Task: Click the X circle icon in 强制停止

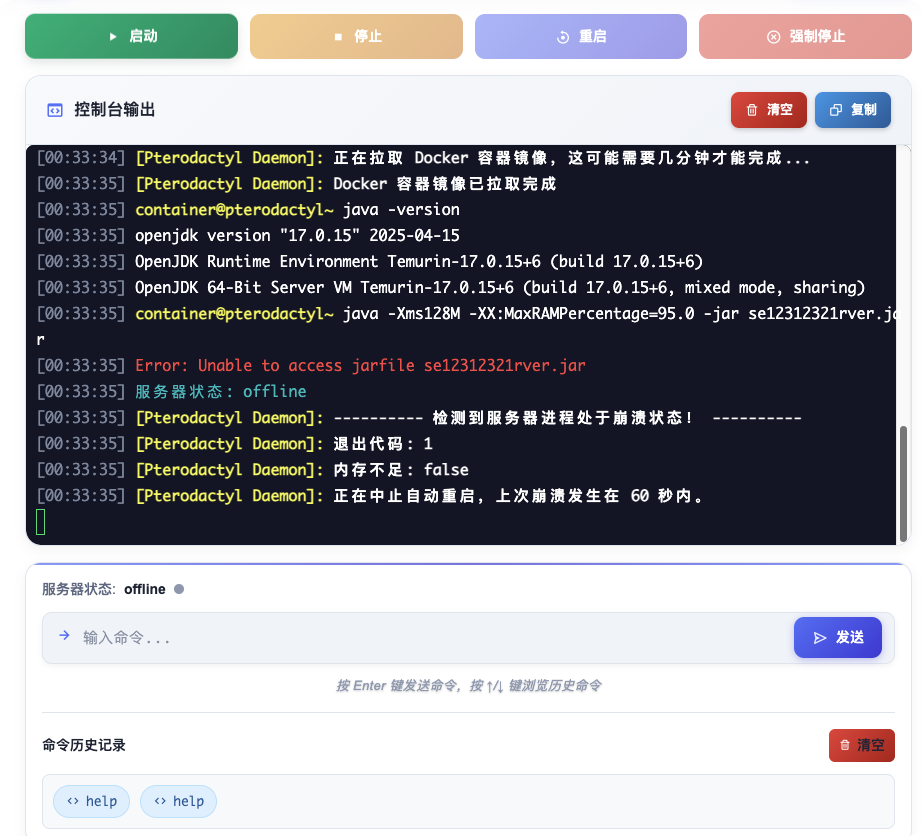Action: tap(773, 37)
